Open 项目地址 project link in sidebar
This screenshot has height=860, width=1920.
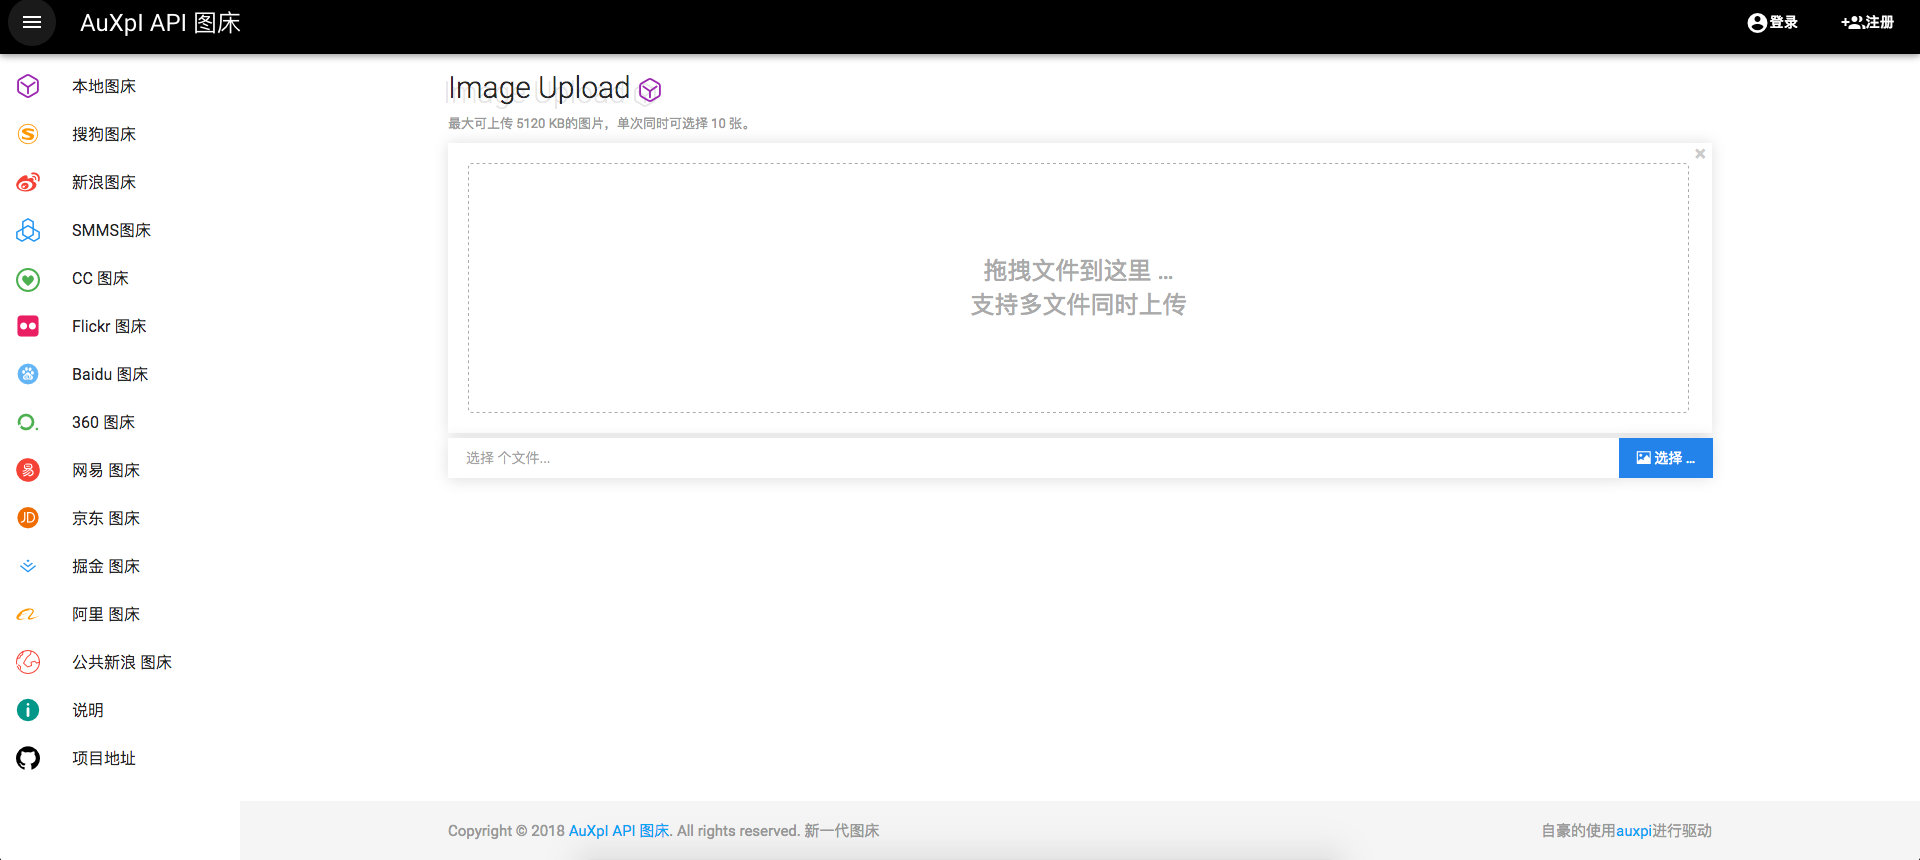(104, 758)
